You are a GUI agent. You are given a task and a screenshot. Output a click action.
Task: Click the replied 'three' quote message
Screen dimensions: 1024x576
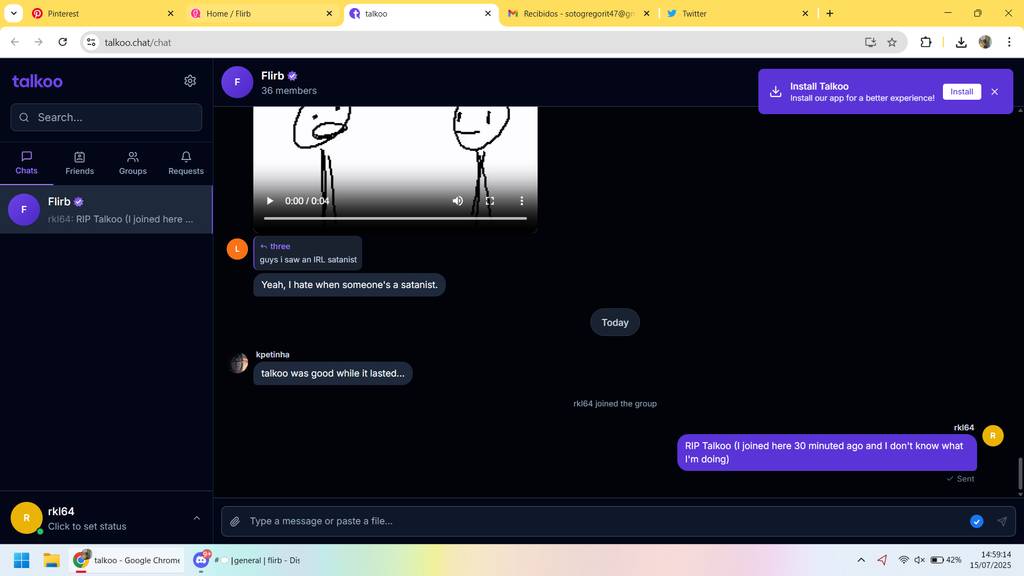(308, 253)
